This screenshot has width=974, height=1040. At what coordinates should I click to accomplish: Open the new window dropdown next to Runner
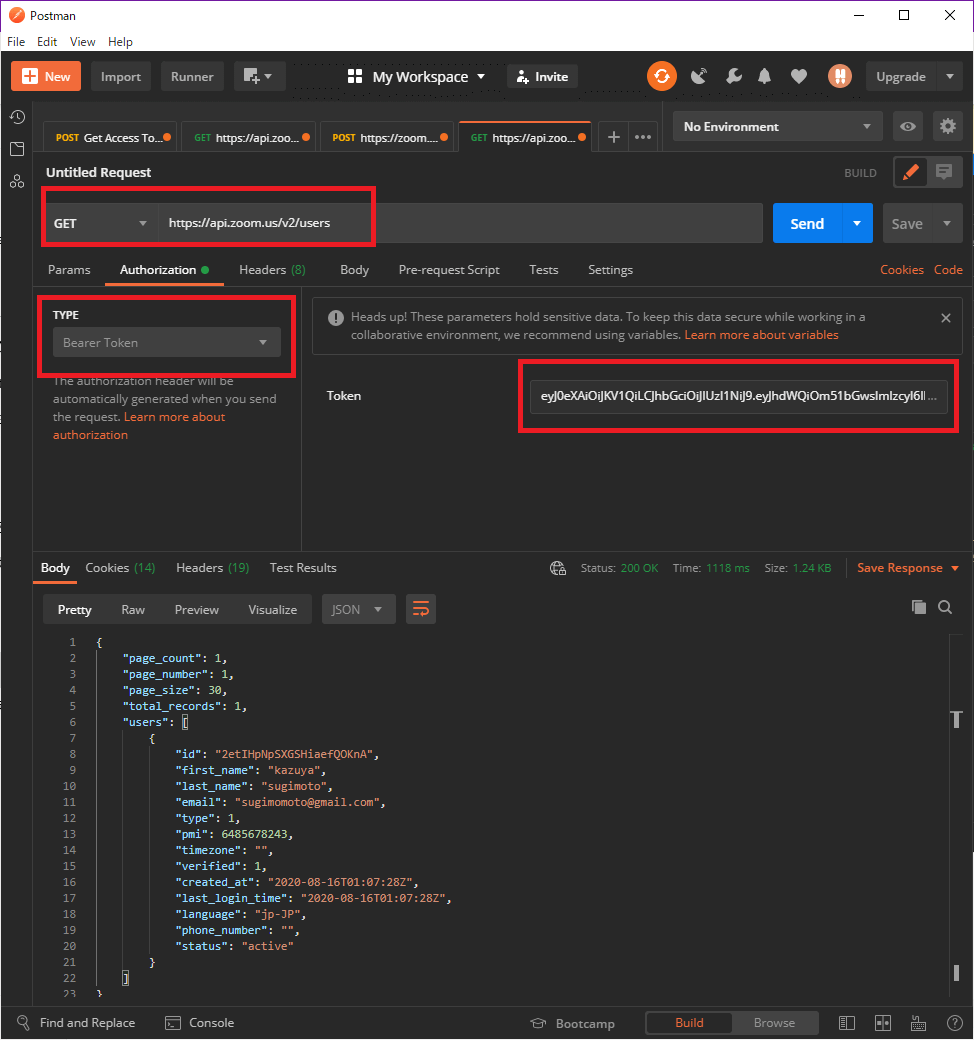(259, 76)
